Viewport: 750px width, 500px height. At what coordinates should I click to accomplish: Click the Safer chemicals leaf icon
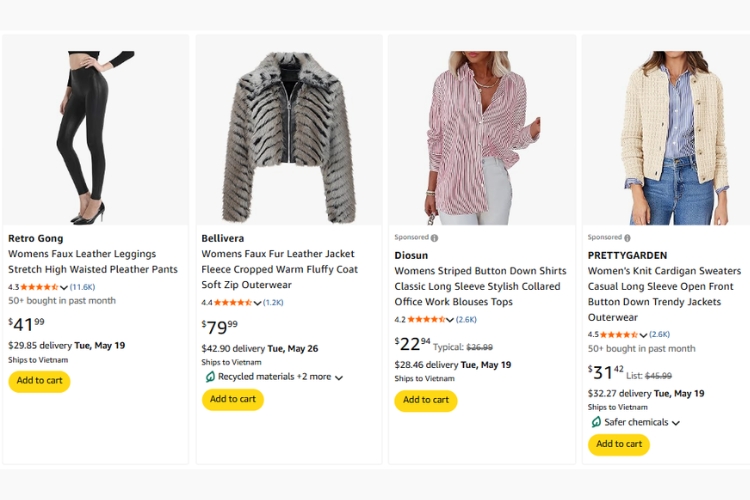[x=596, y=422]
